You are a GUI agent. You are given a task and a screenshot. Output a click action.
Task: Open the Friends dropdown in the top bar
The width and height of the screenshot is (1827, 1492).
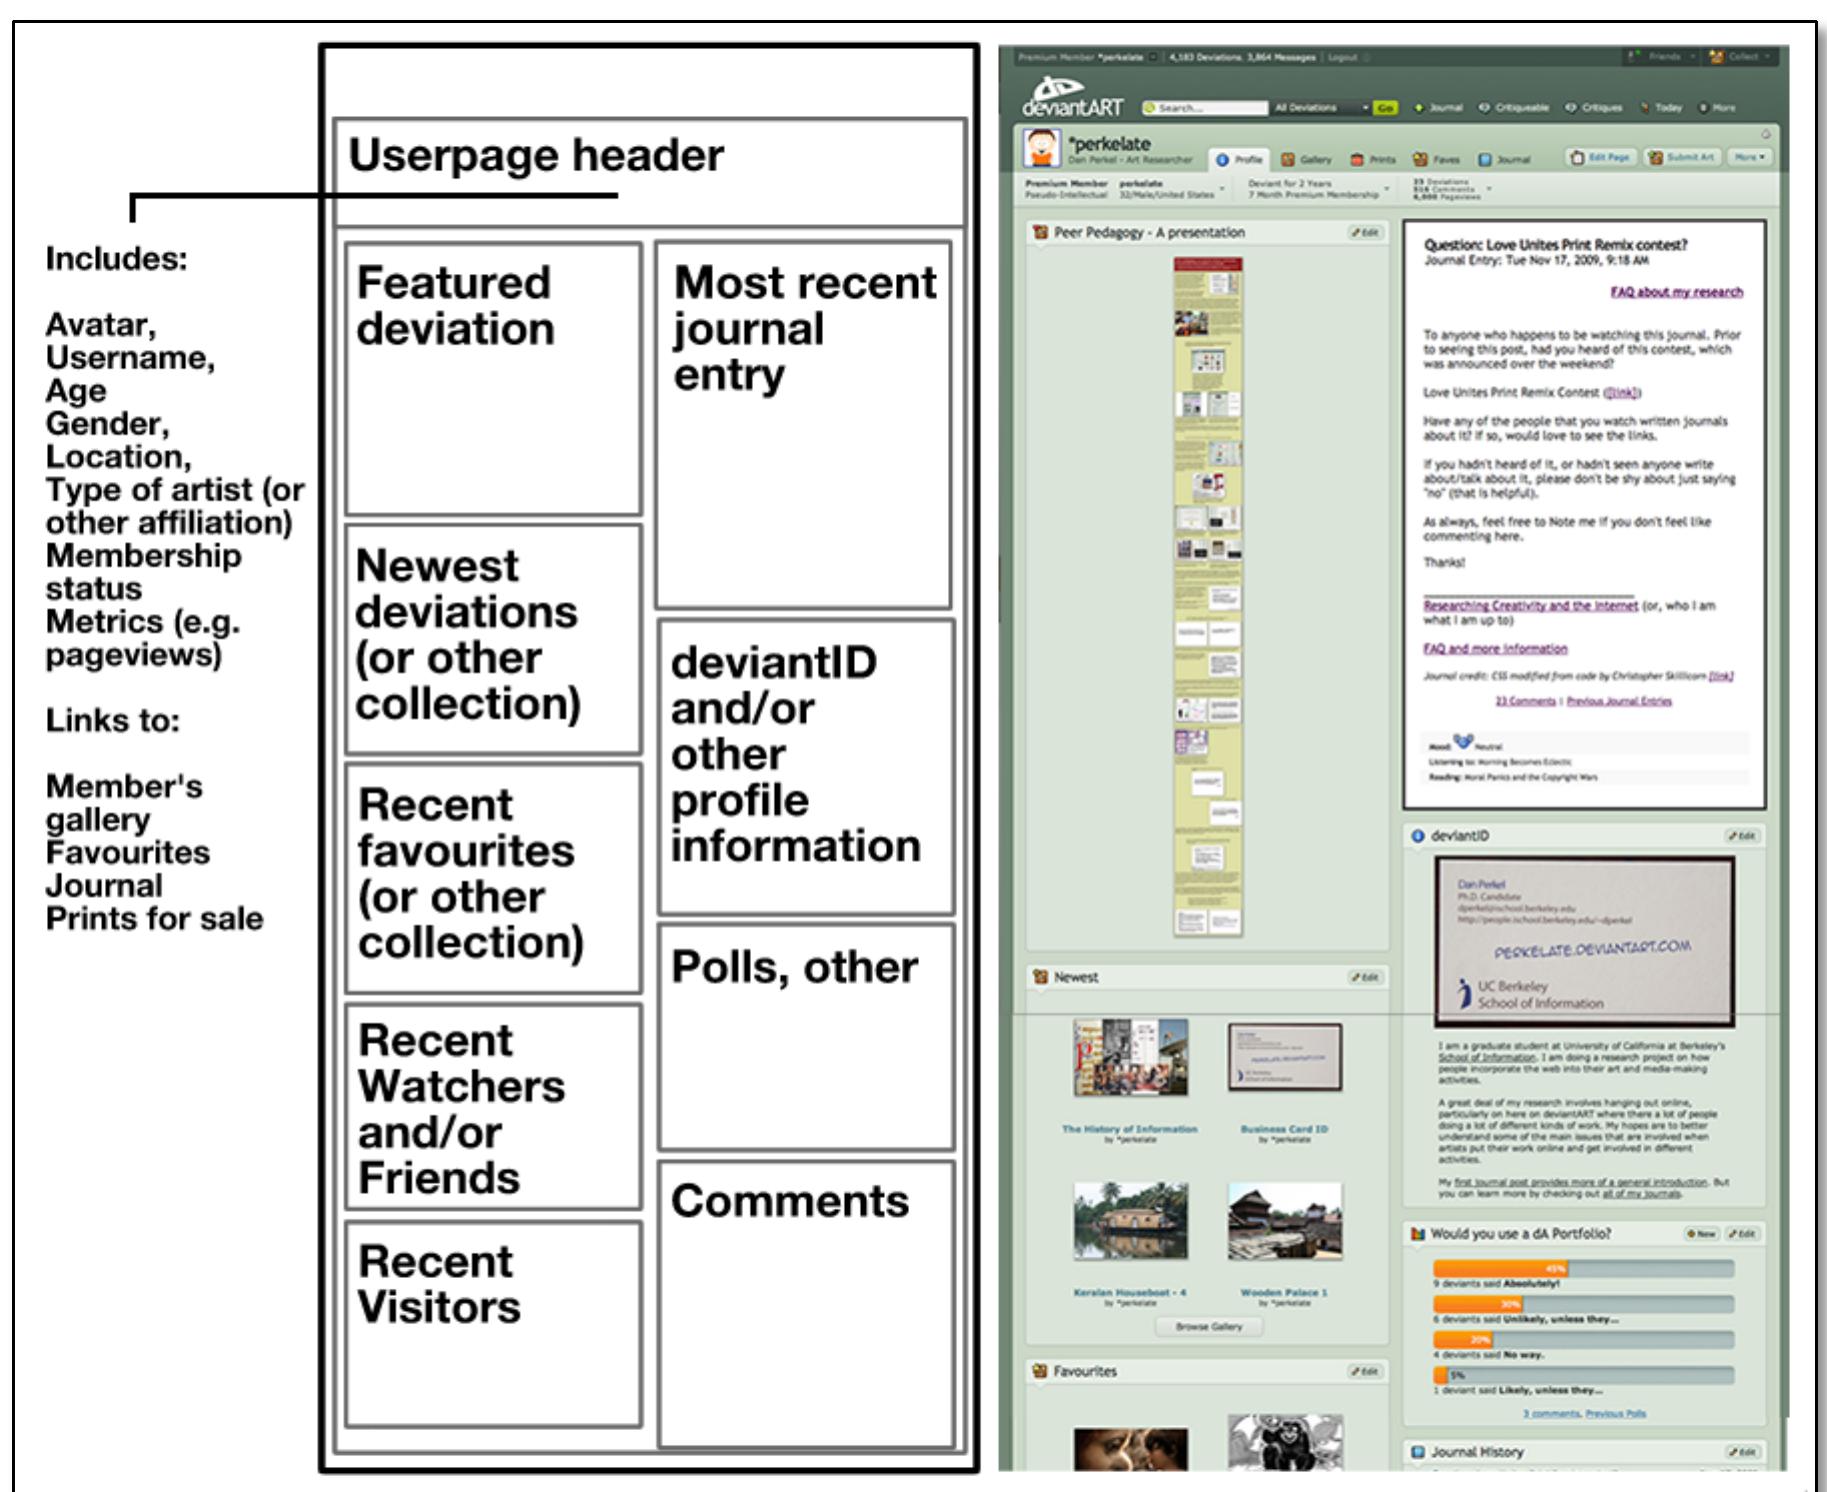(1665, 56)
